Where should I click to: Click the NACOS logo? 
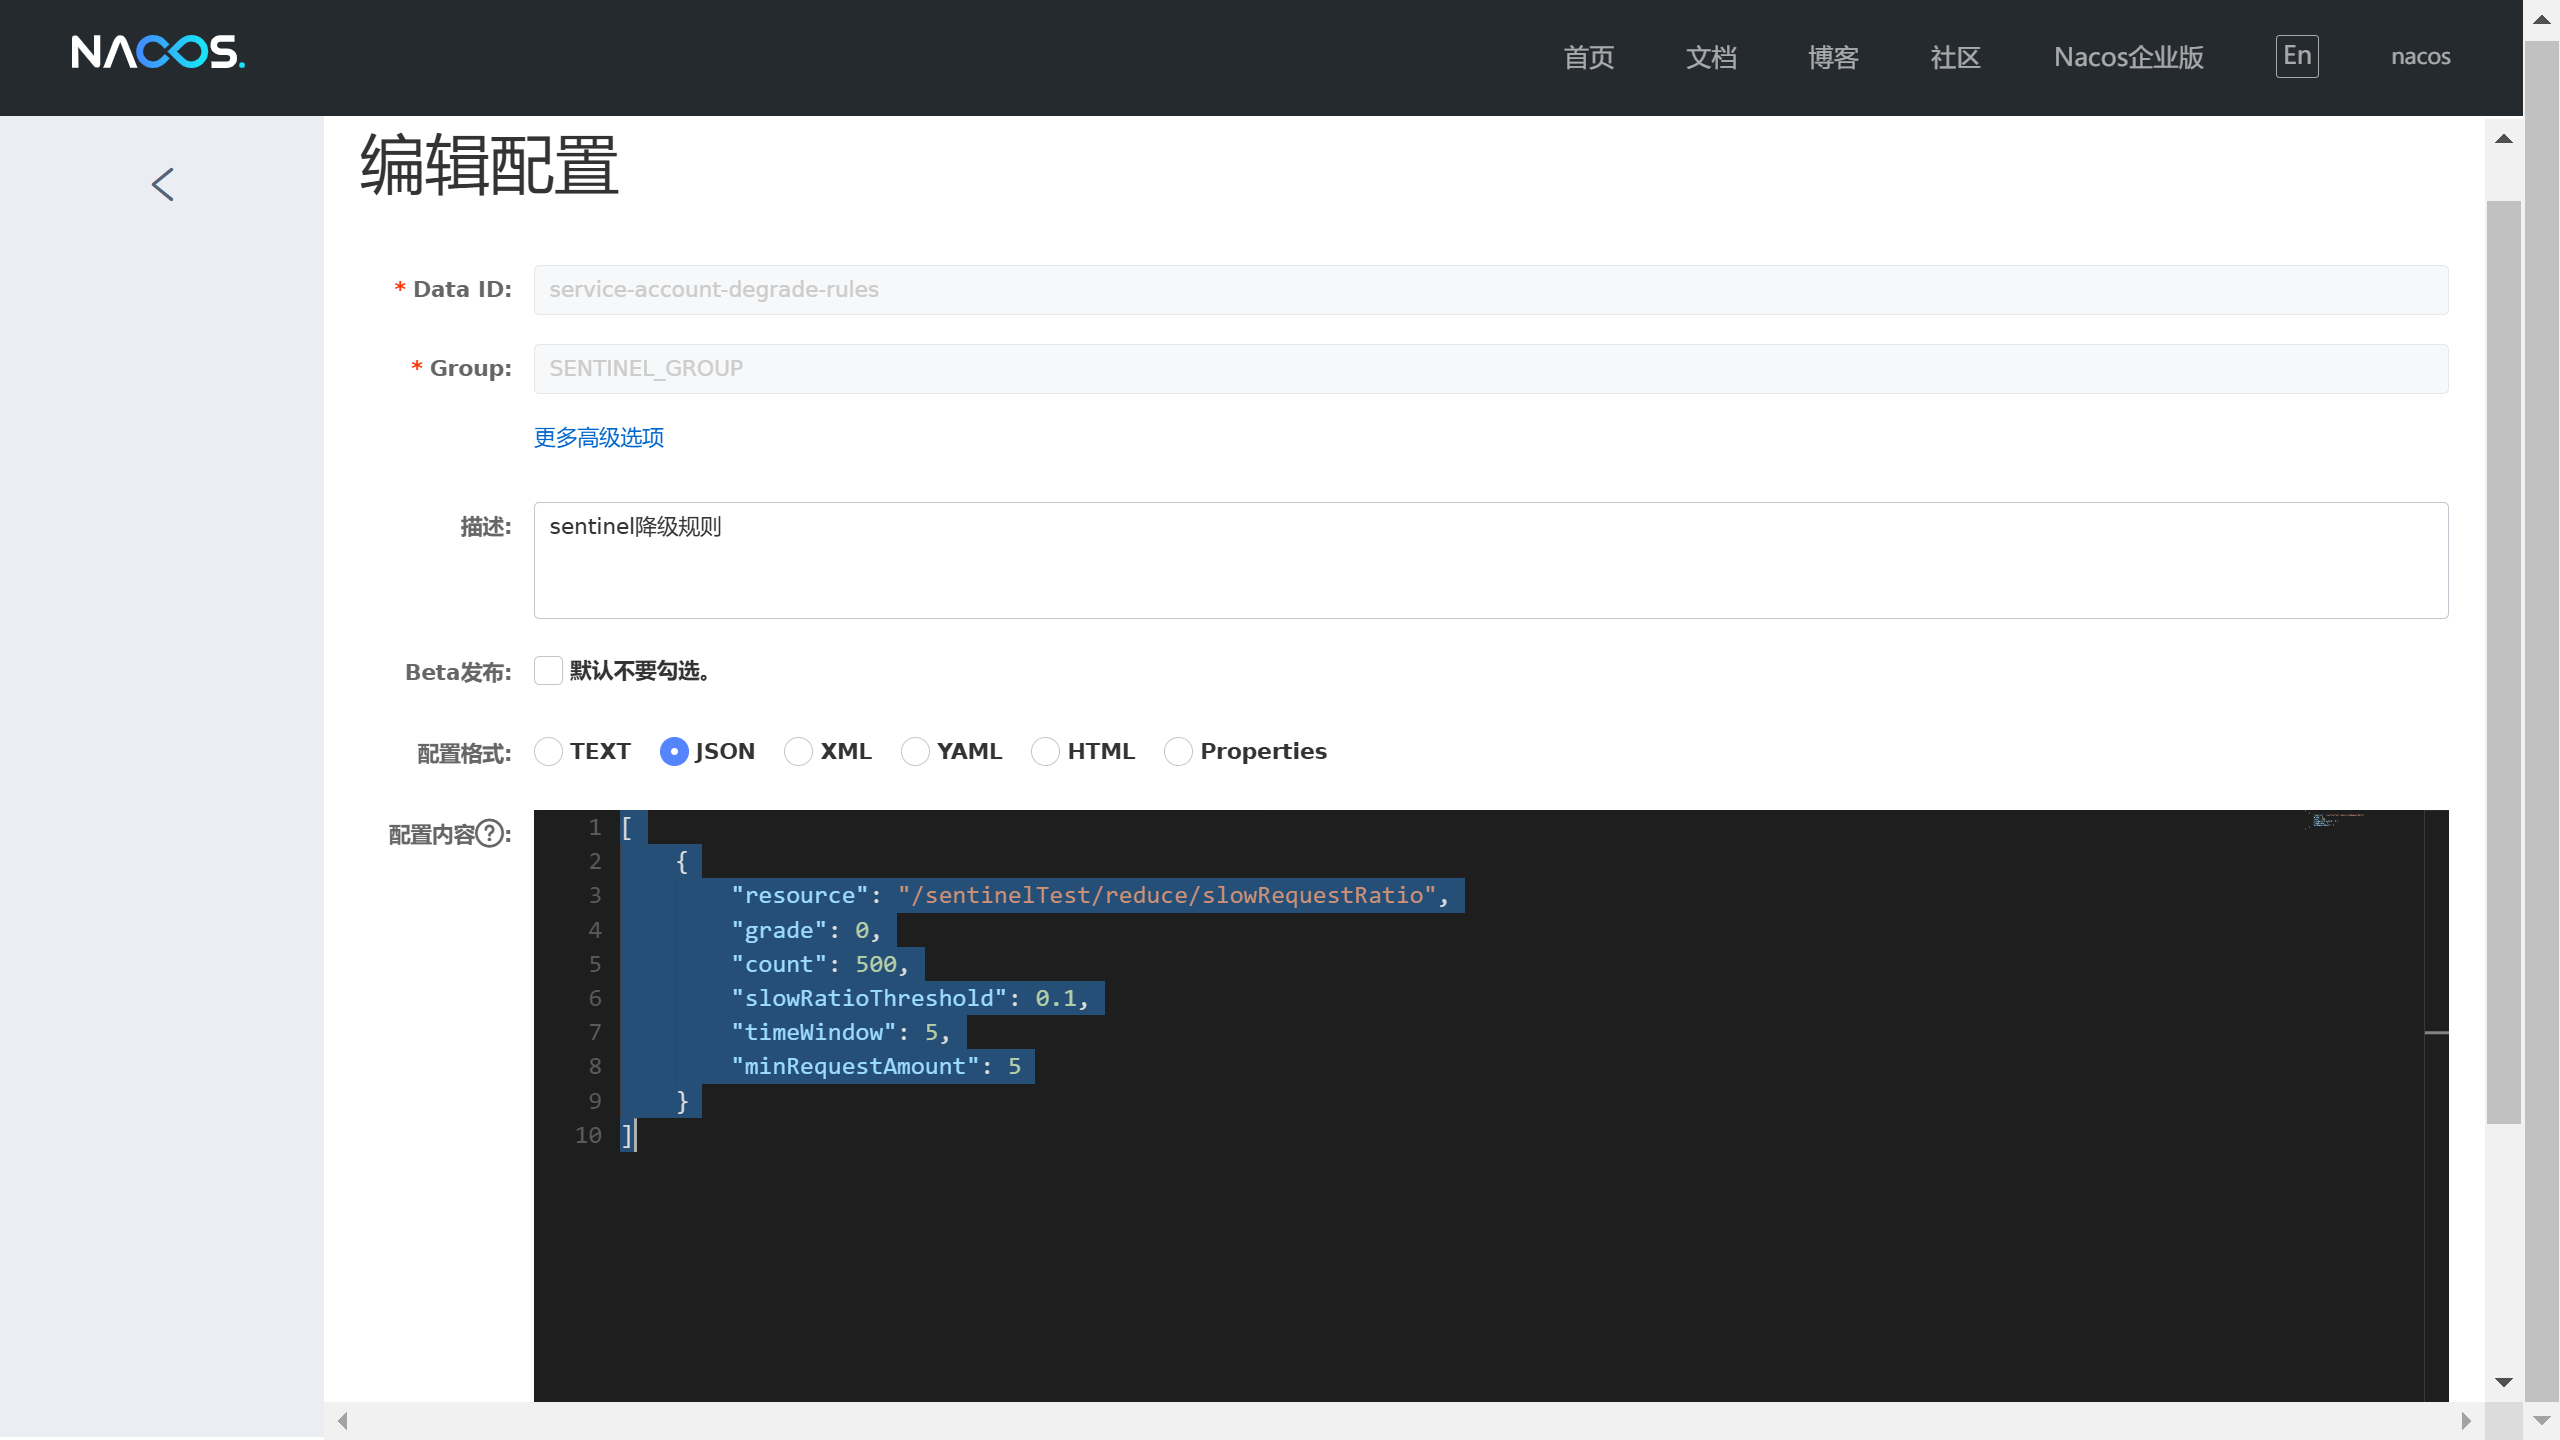click(158, 53)
